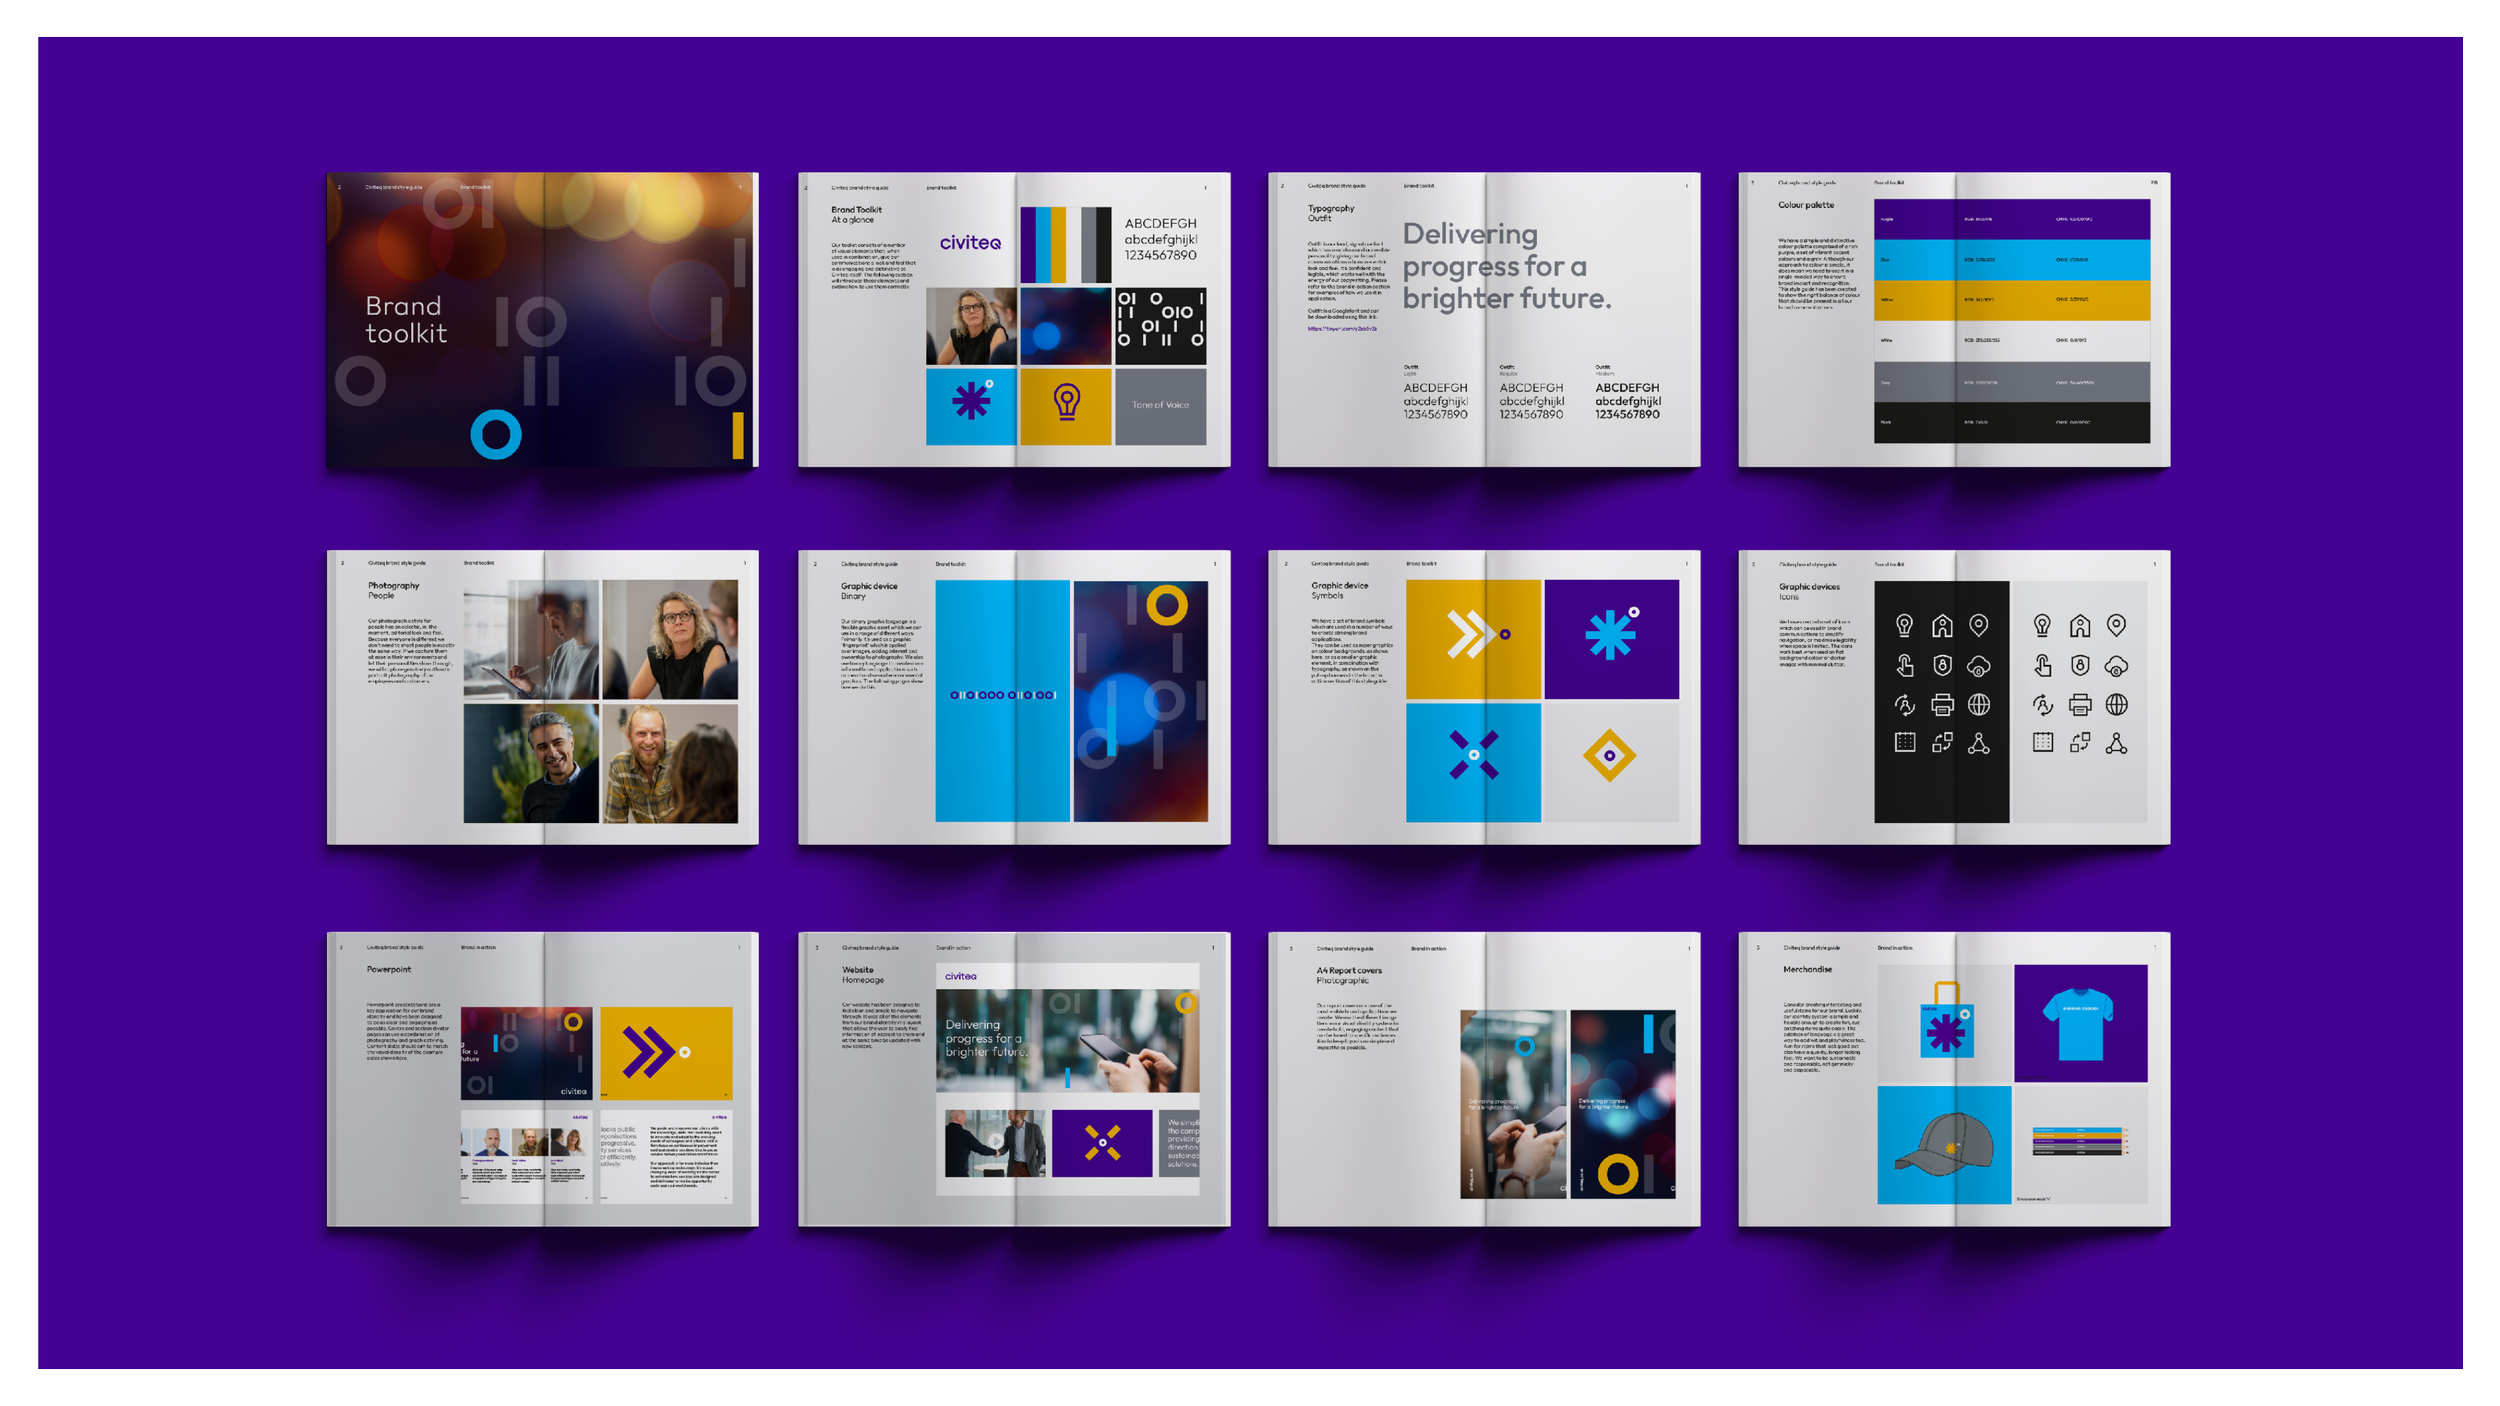2500x1406 pixels.
Task: Click the lightbulb icon on black panel
Action: [x=1904, y=626]
